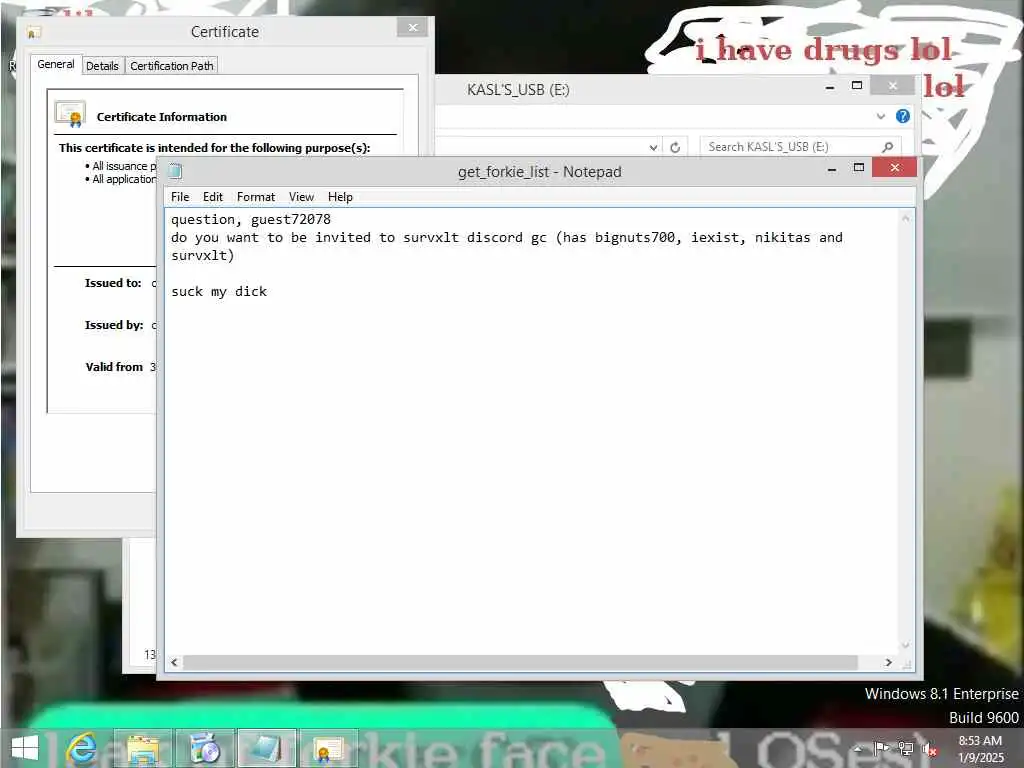Click the 'question, guest72078' line in Notepad
1024x768 pixels.
tap(251, 219)
